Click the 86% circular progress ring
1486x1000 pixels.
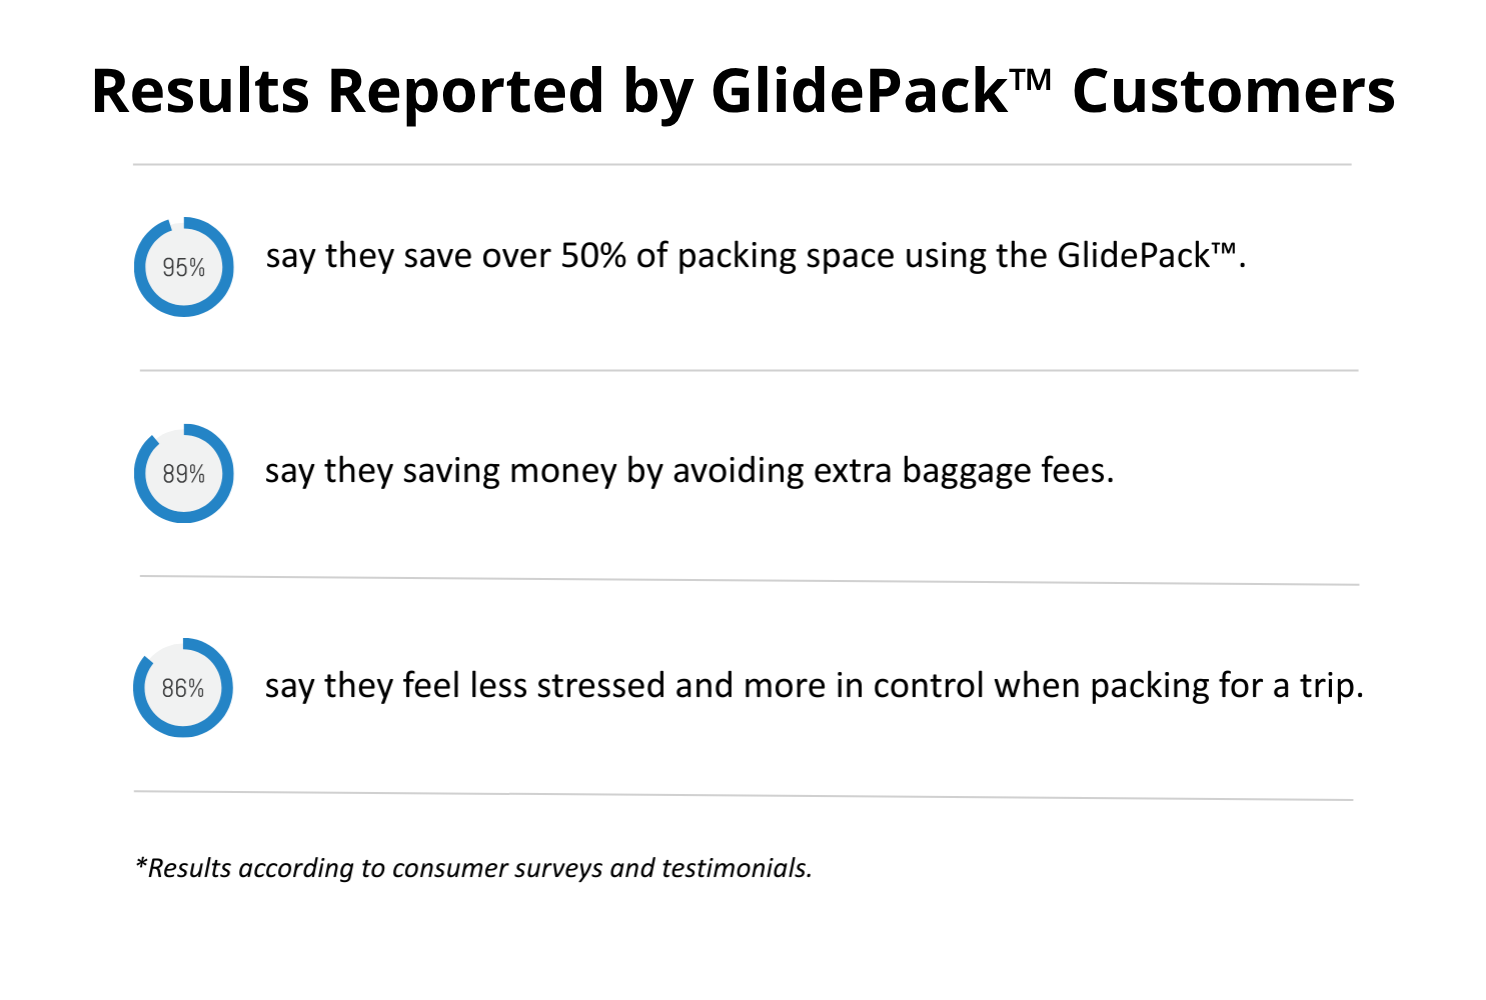click(x=183, y=688)
